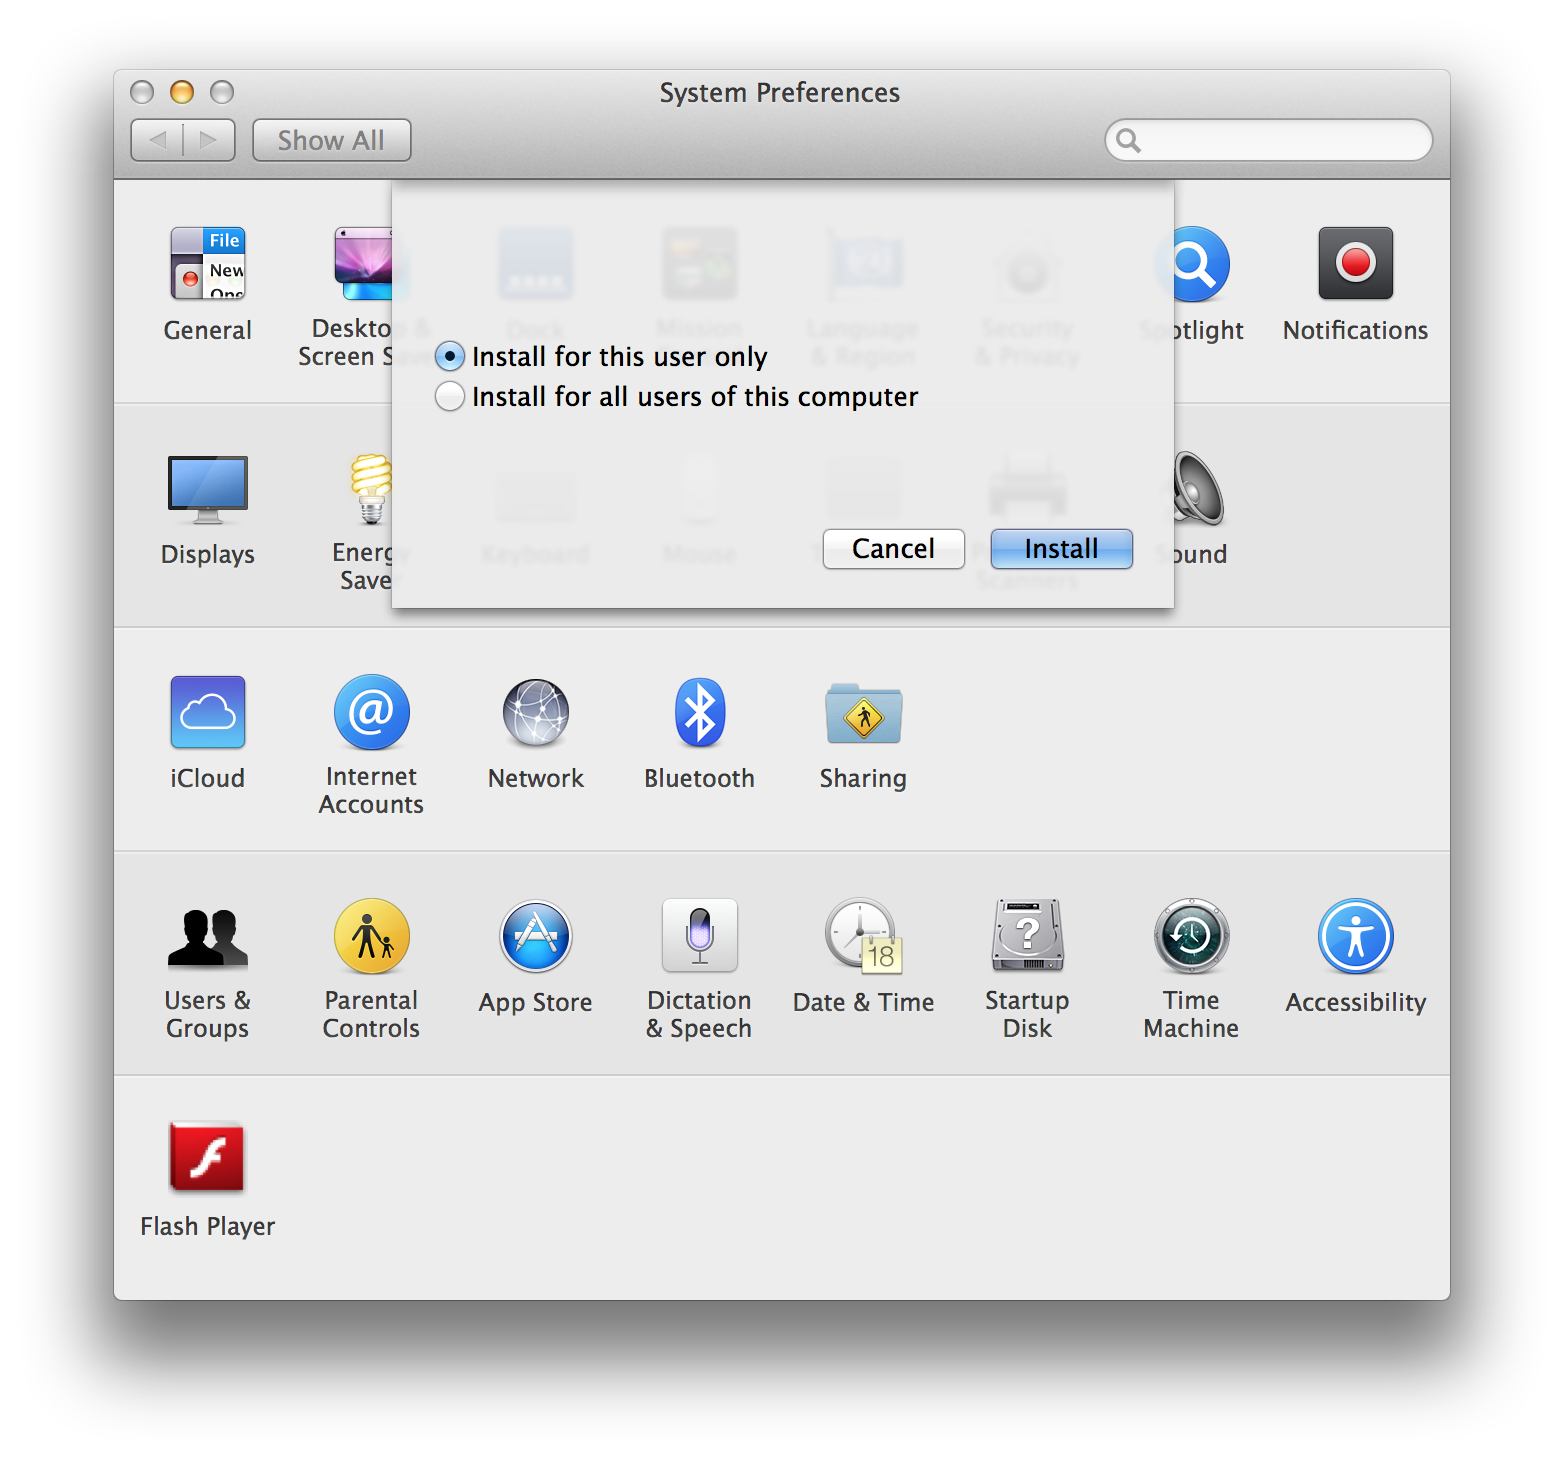The width and height of the screenshot is (1564, 1458).
Task: Open the App Store preferences icon
Action: tap(536, 937)
